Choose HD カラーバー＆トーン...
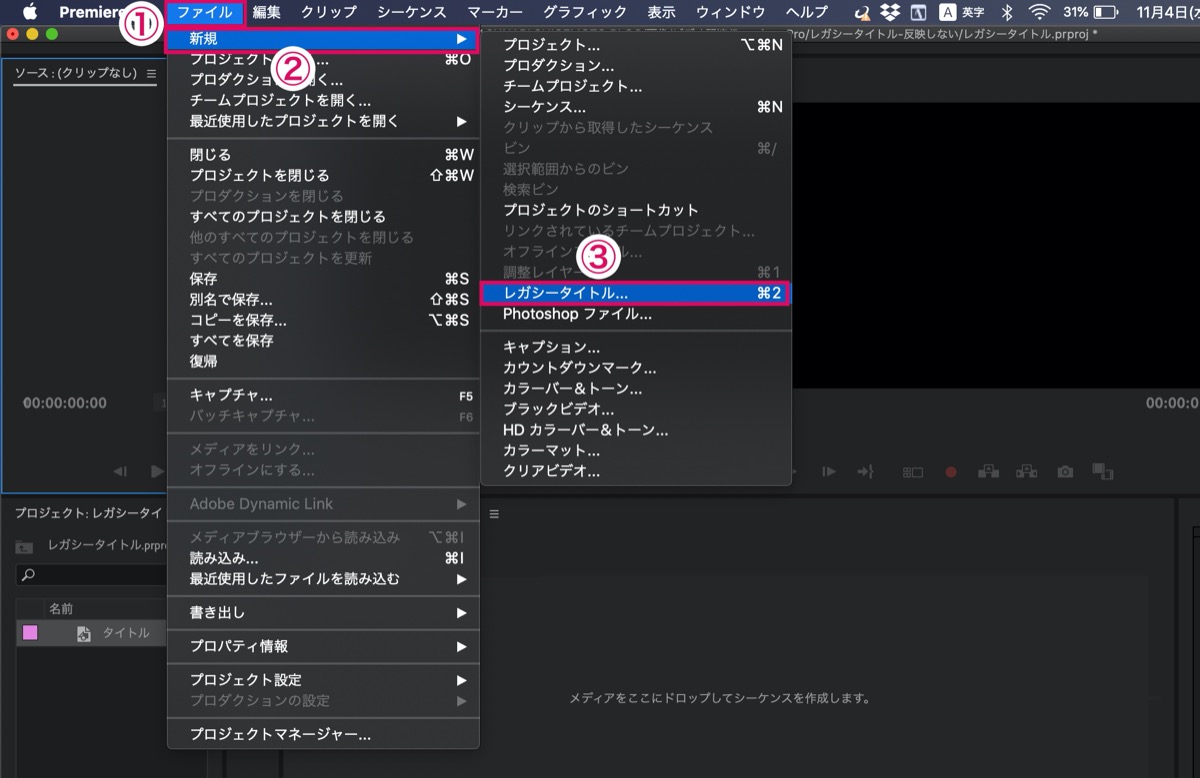1200x778 pixels. pos(635,430)
